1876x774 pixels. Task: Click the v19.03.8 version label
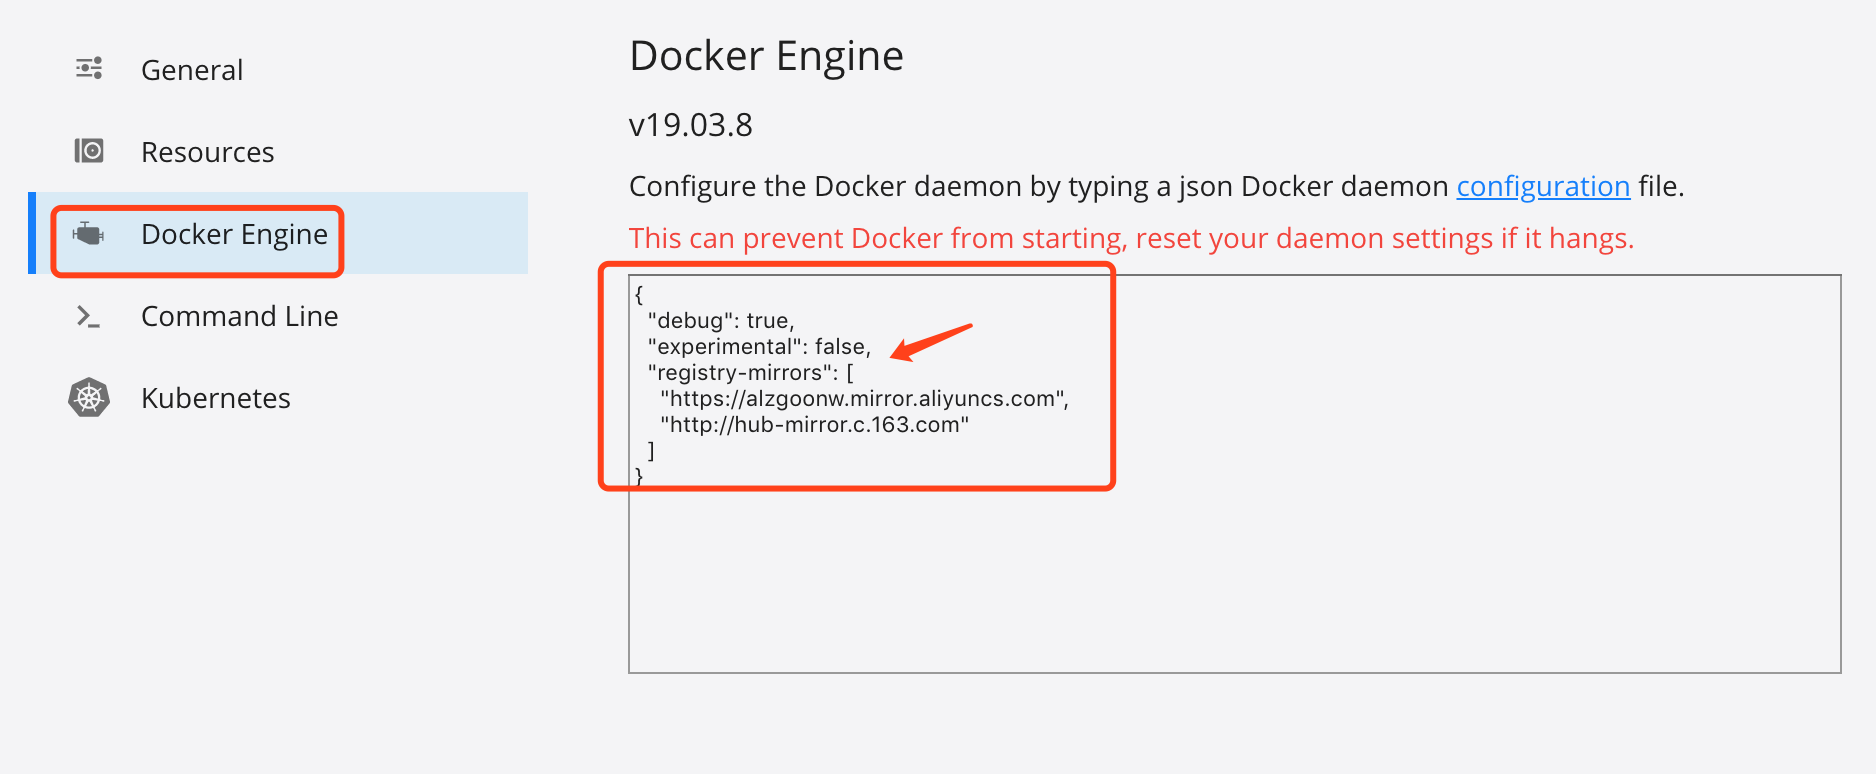click(x=690, y=124)
